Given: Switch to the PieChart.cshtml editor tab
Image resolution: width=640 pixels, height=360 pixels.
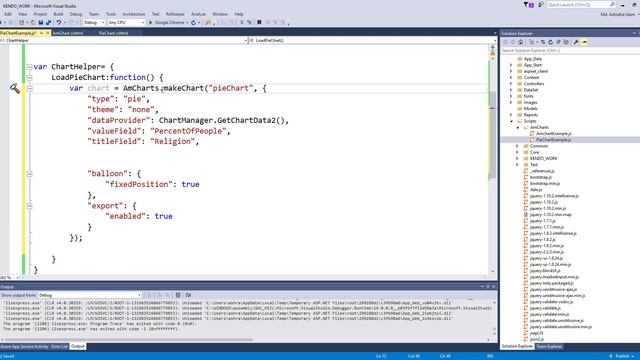Looking at the screenshot, I should click(x=113, y=33).
